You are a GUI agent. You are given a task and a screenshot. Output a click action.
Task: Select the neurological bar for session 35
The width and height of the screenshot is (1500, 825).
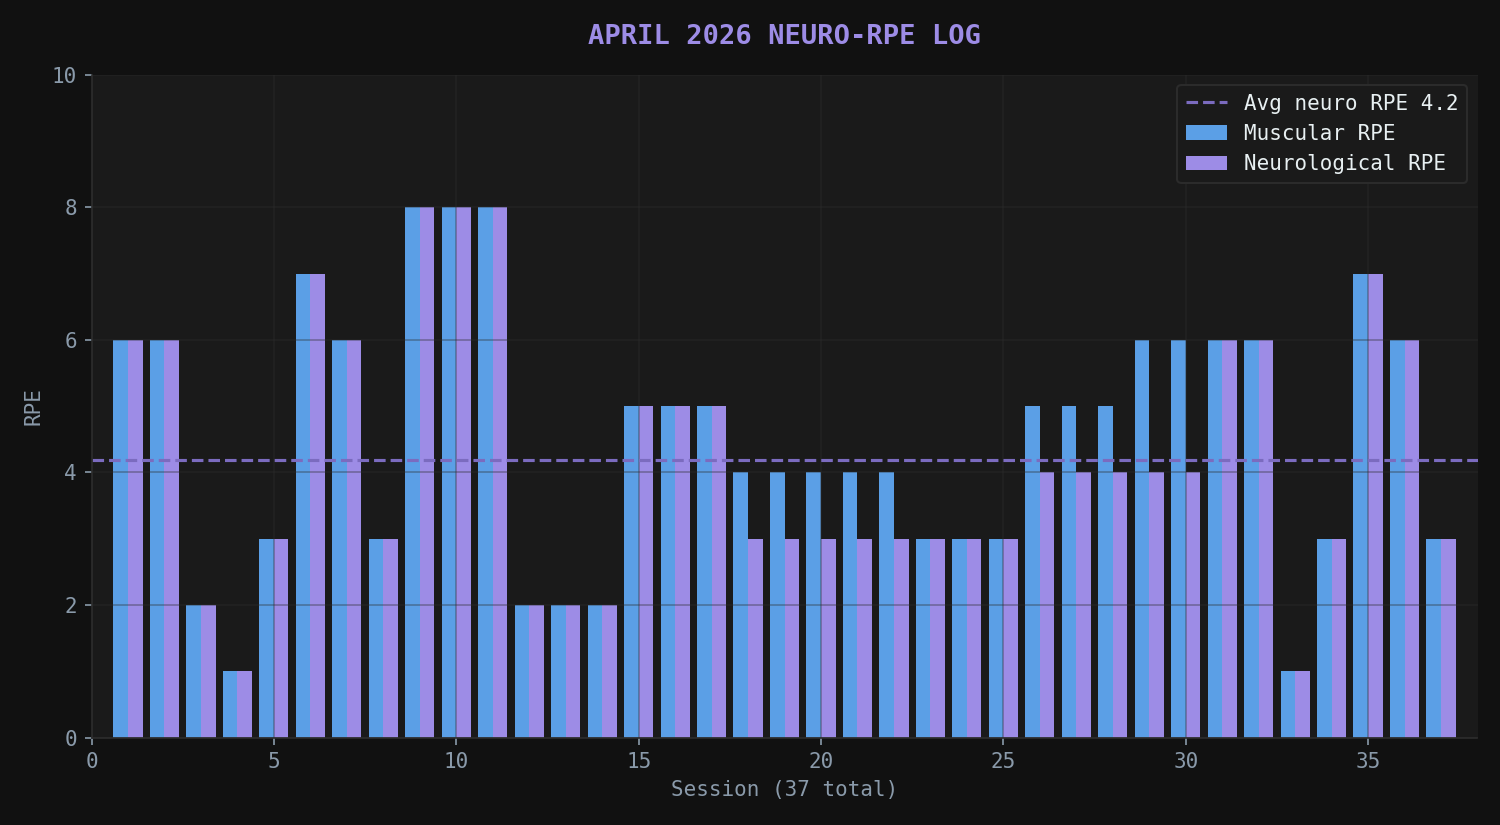[1375, 506]
